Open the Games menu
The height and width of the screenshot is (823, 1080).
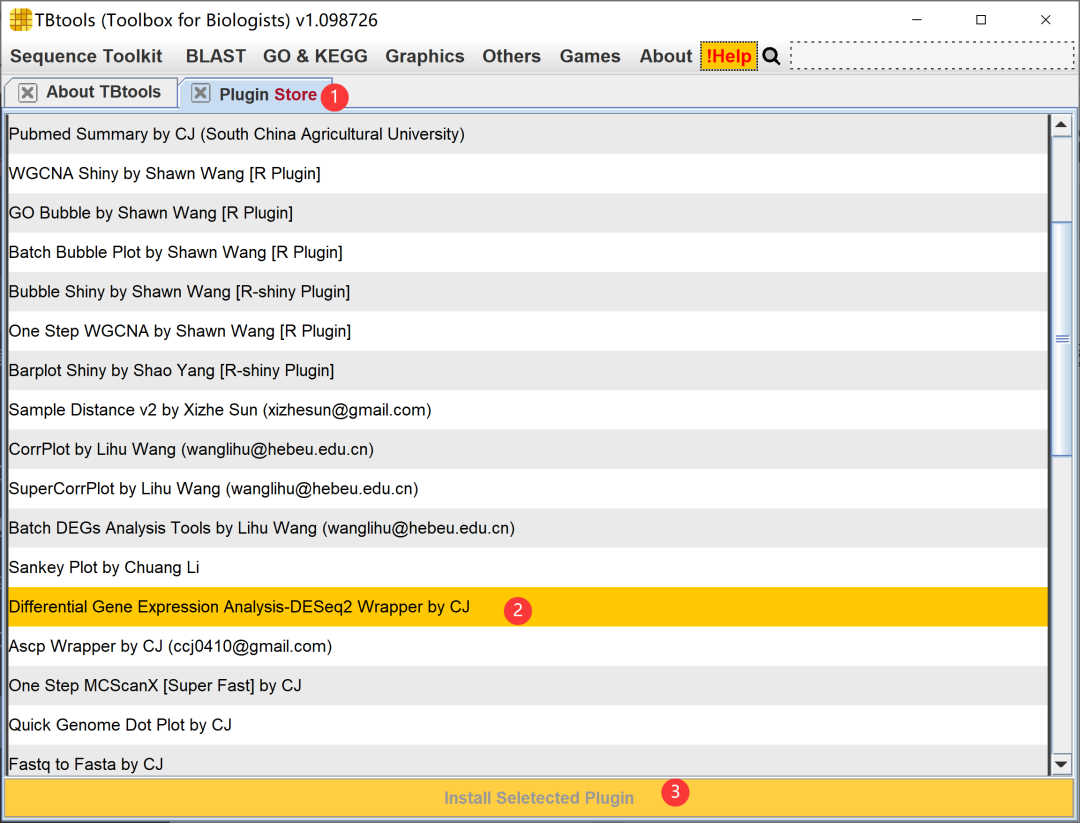click(x=590, y=56)
